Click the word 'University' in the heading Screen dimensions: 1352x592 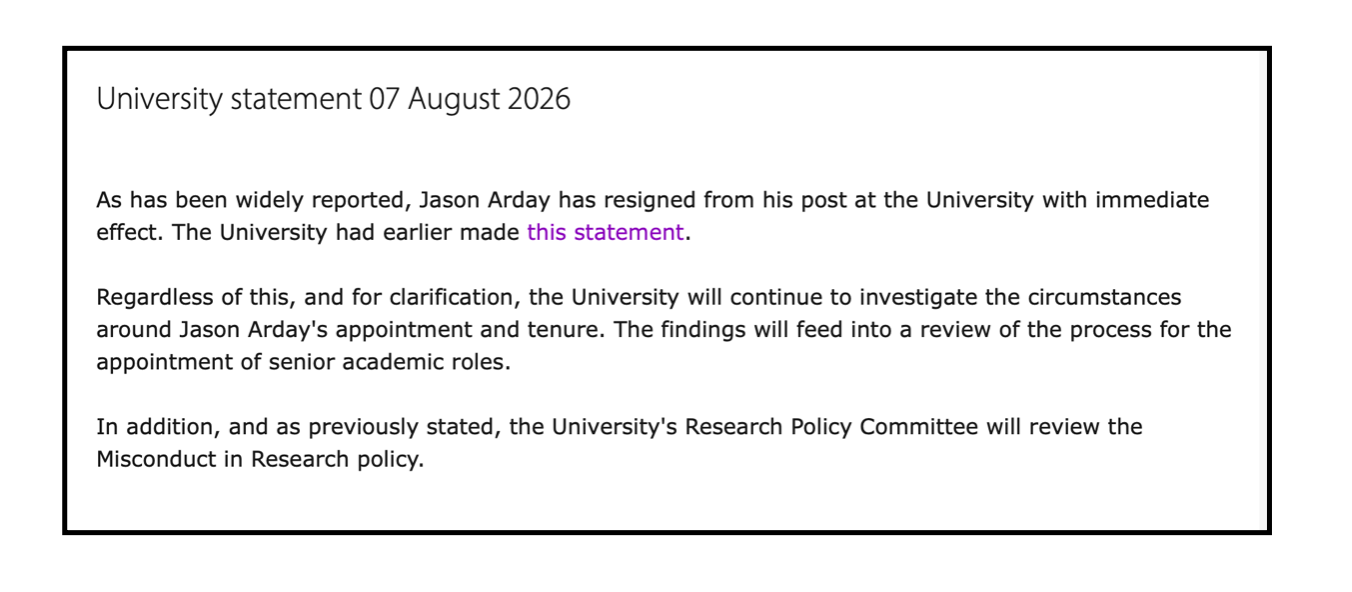[160, 99]
